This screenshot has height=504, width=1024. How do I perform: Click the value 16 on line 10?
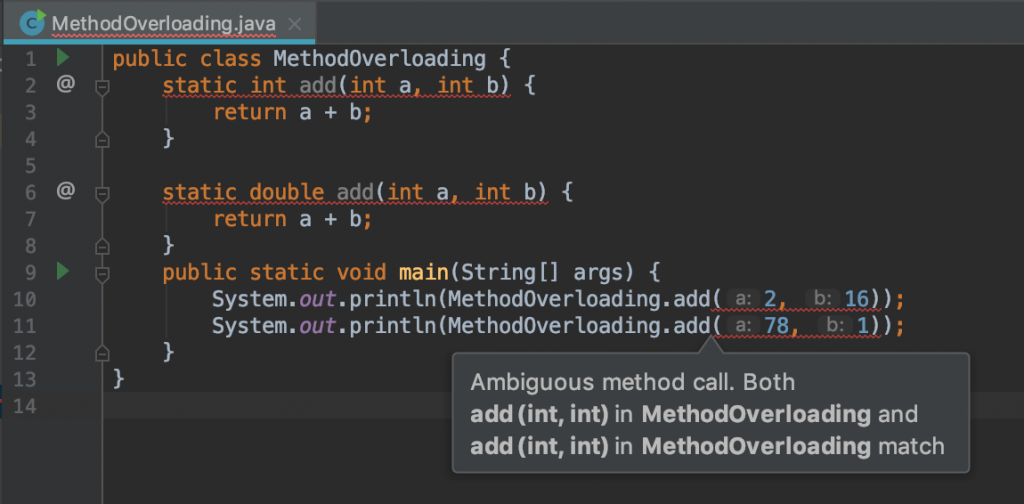(x=857, y=300)
